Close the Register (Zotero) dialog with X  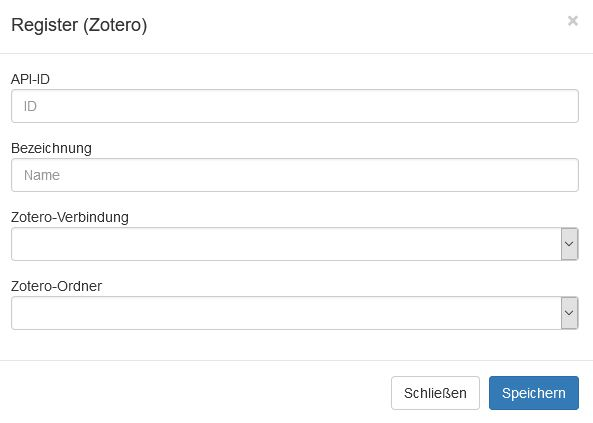click(573, 21)
